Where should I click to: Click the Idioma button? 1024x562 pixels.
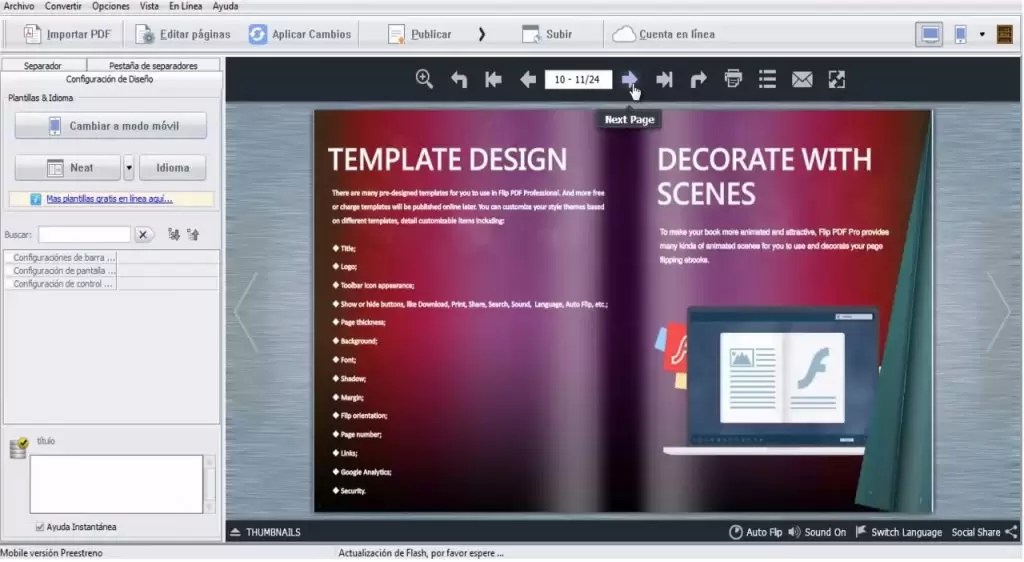[172, 168]
